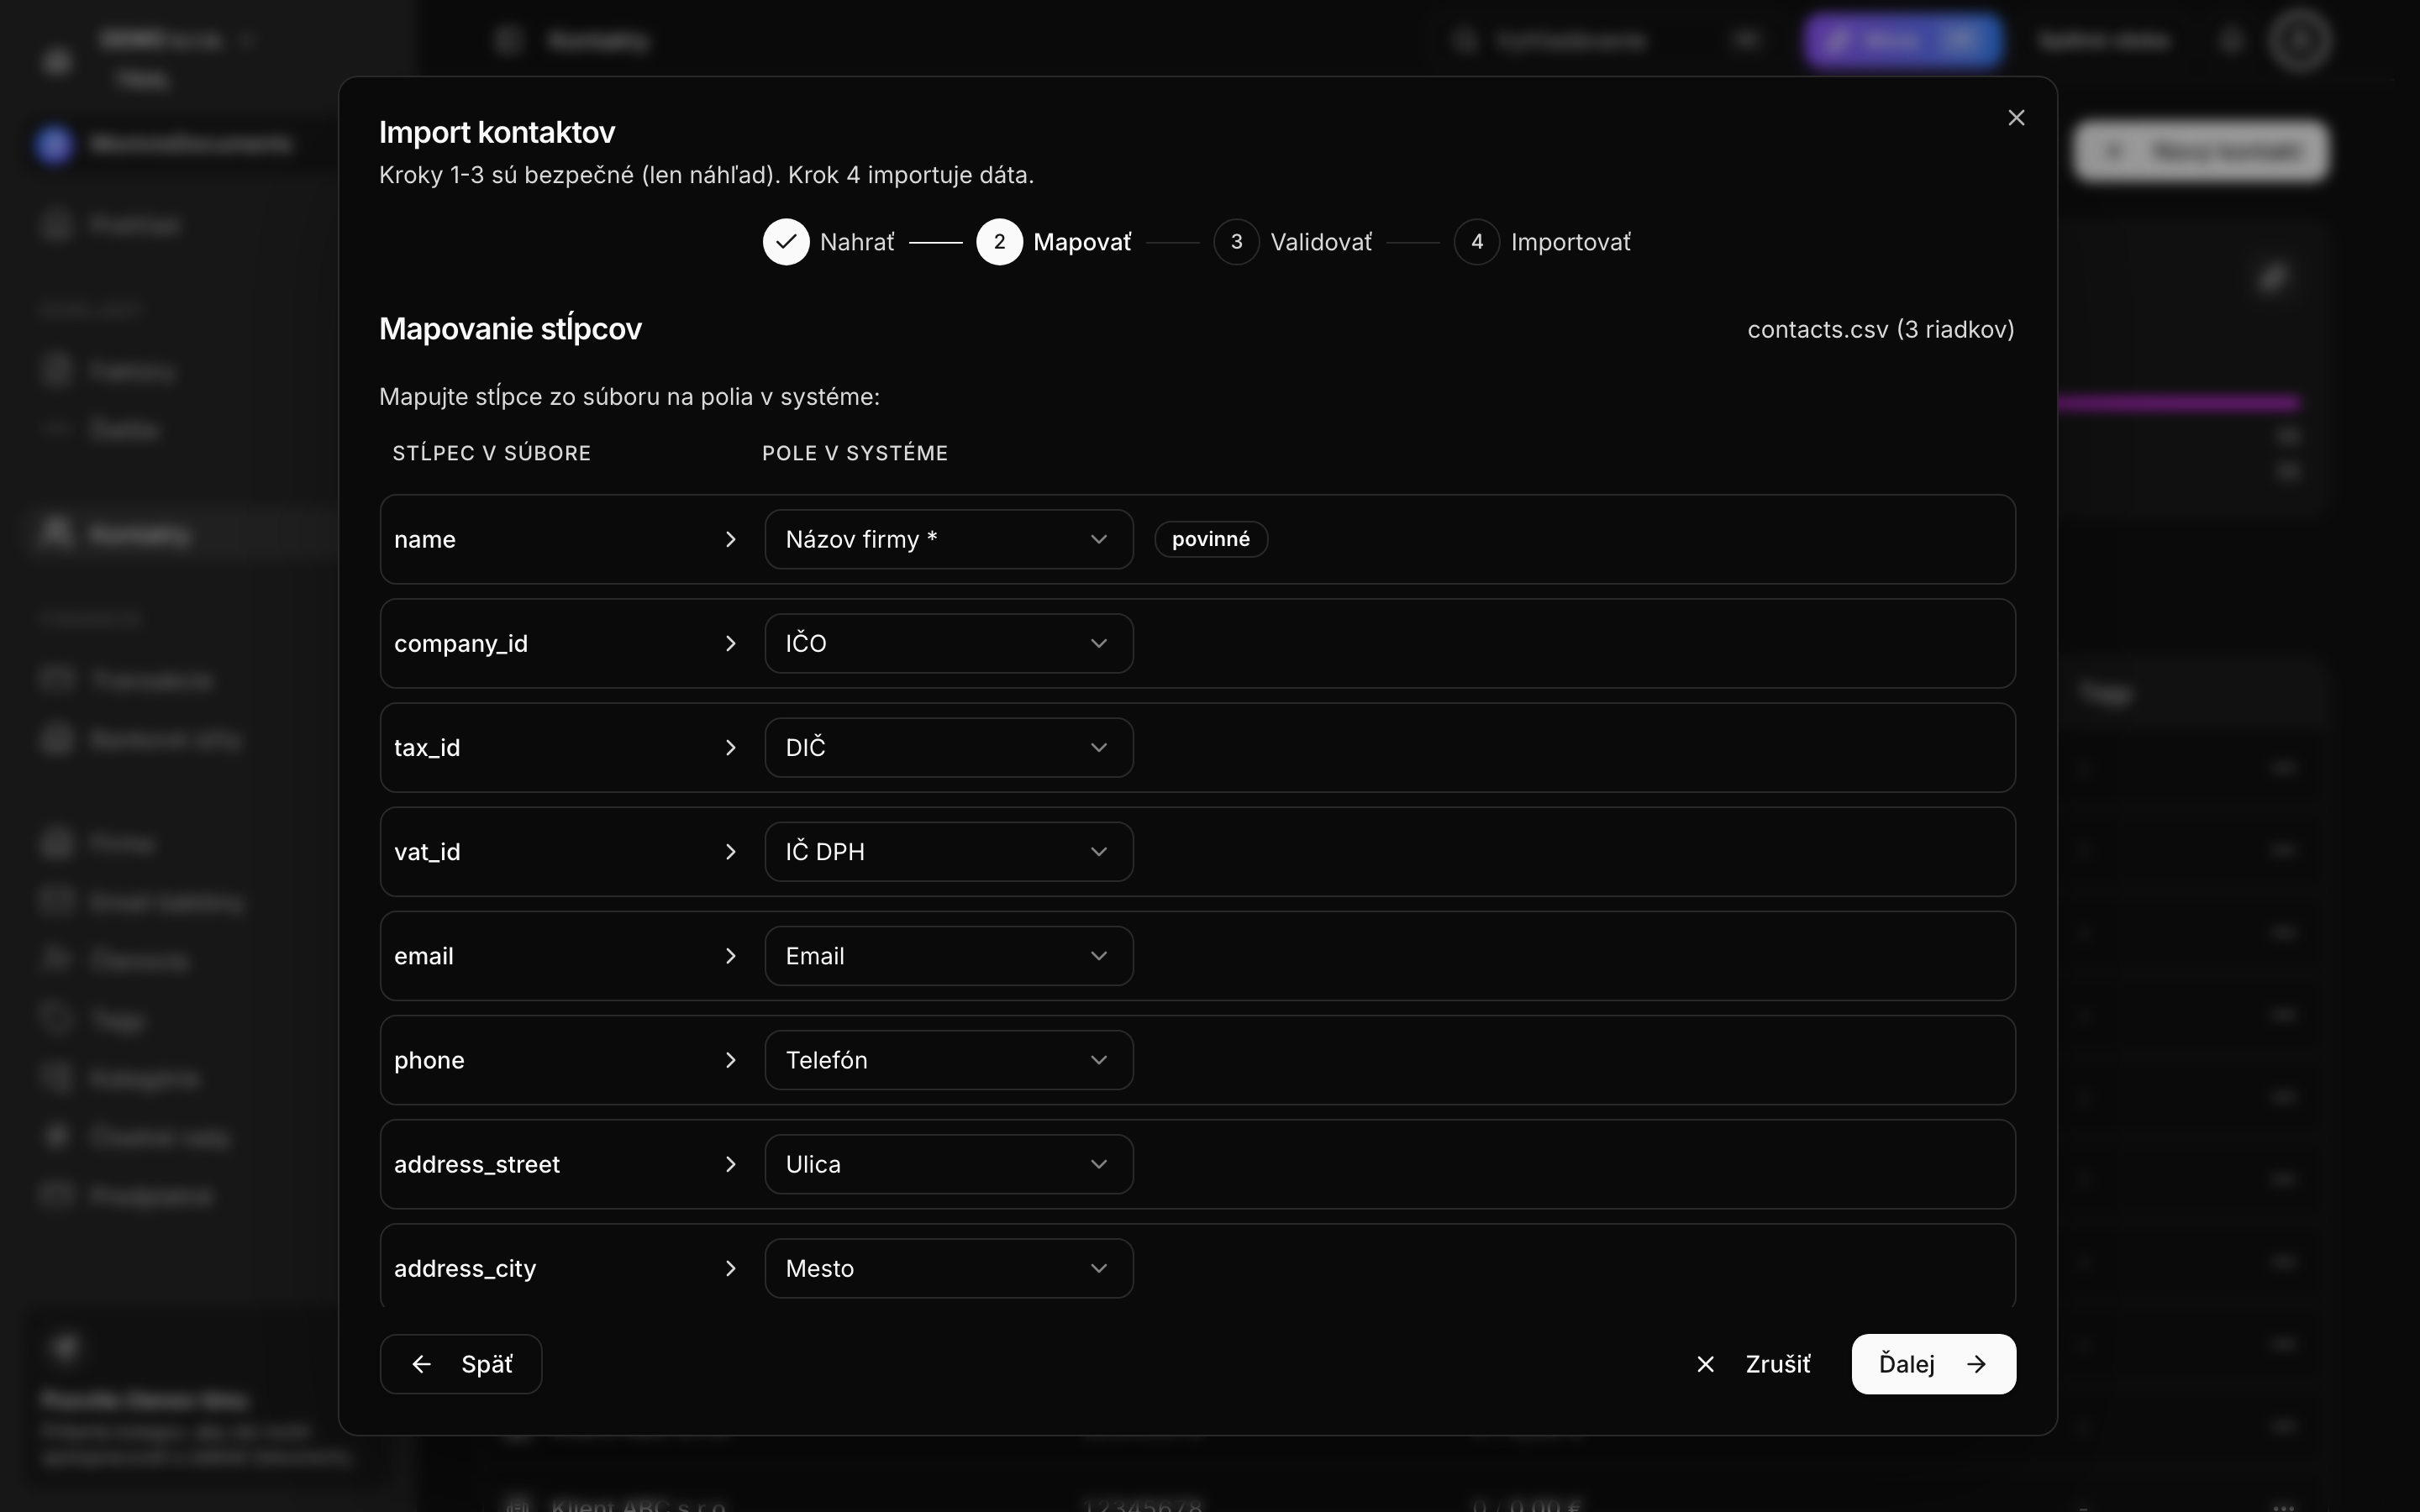Image resolution: width=2420 pixels, height=1512 pixels.
Task: Cancel import with Zrušiť
Action: [1753, 1364]
